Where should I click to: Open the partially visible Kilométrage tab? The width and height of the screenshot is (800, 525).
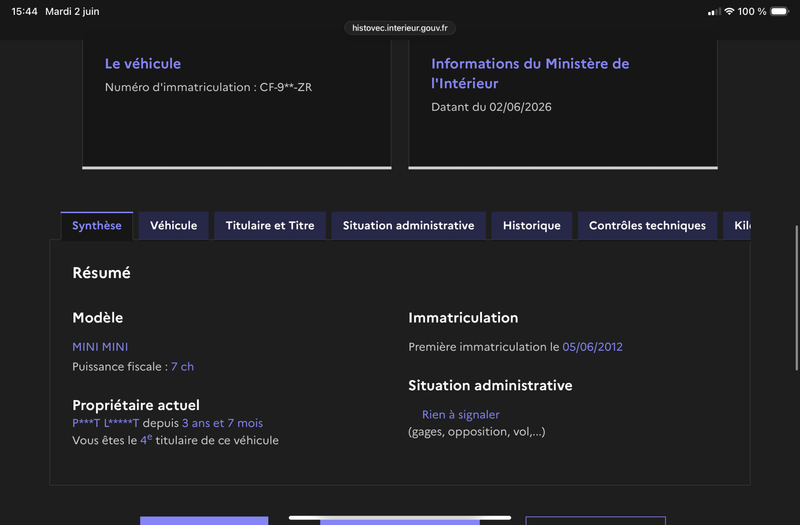click(737, 226)
